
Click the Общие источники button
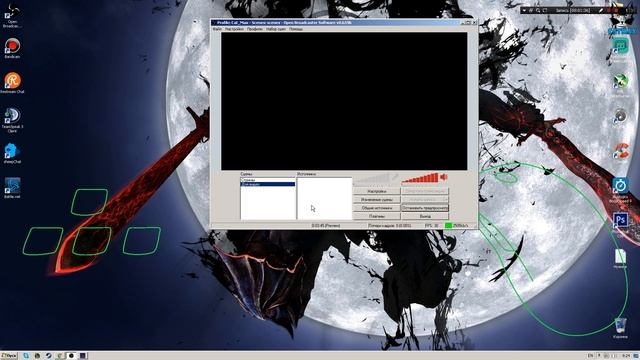(377, 208)
